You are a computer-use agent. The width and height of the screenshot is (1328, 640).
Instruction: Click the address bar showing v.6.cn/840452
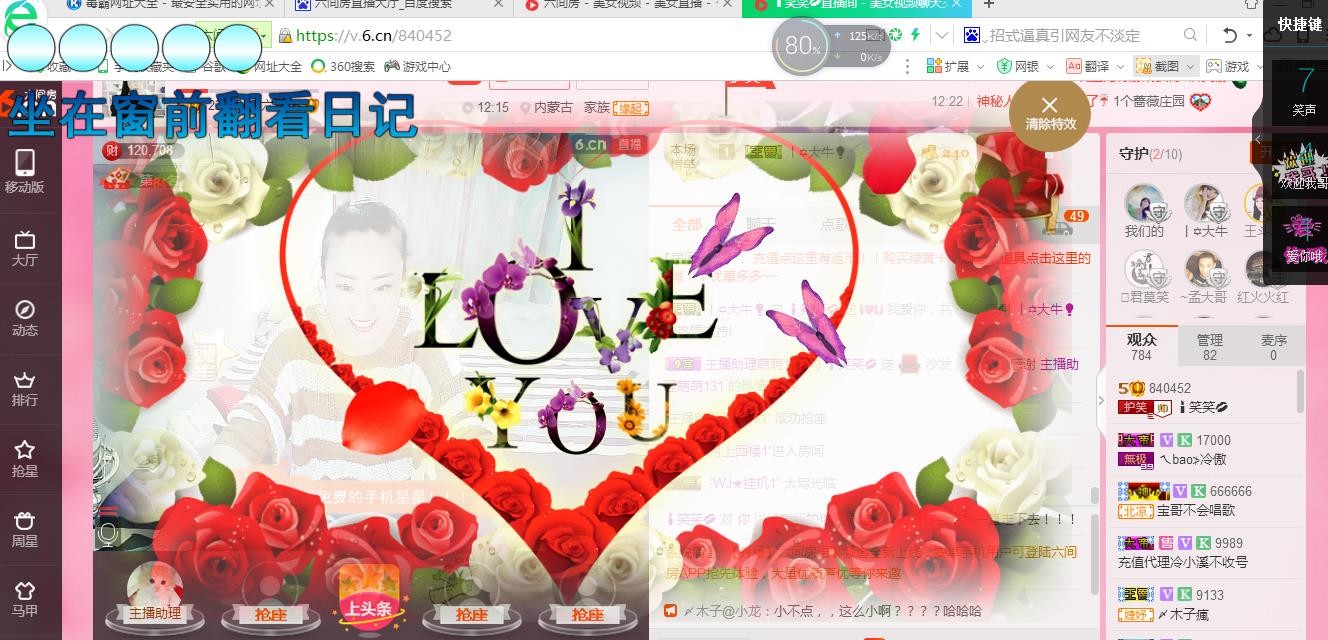(374, 35)
